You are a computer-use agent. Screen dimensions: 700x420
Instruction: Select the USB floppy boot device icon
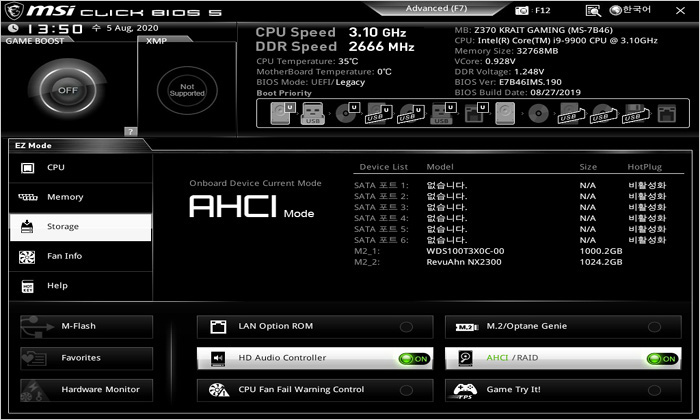[x=636, y=113]
